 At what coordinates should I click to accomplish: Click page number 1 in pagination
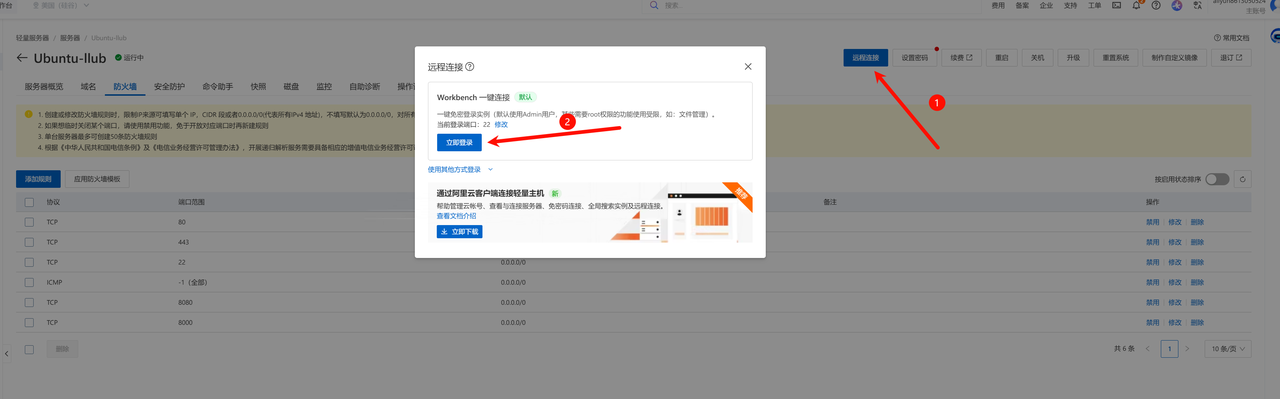click(1169, 349)
